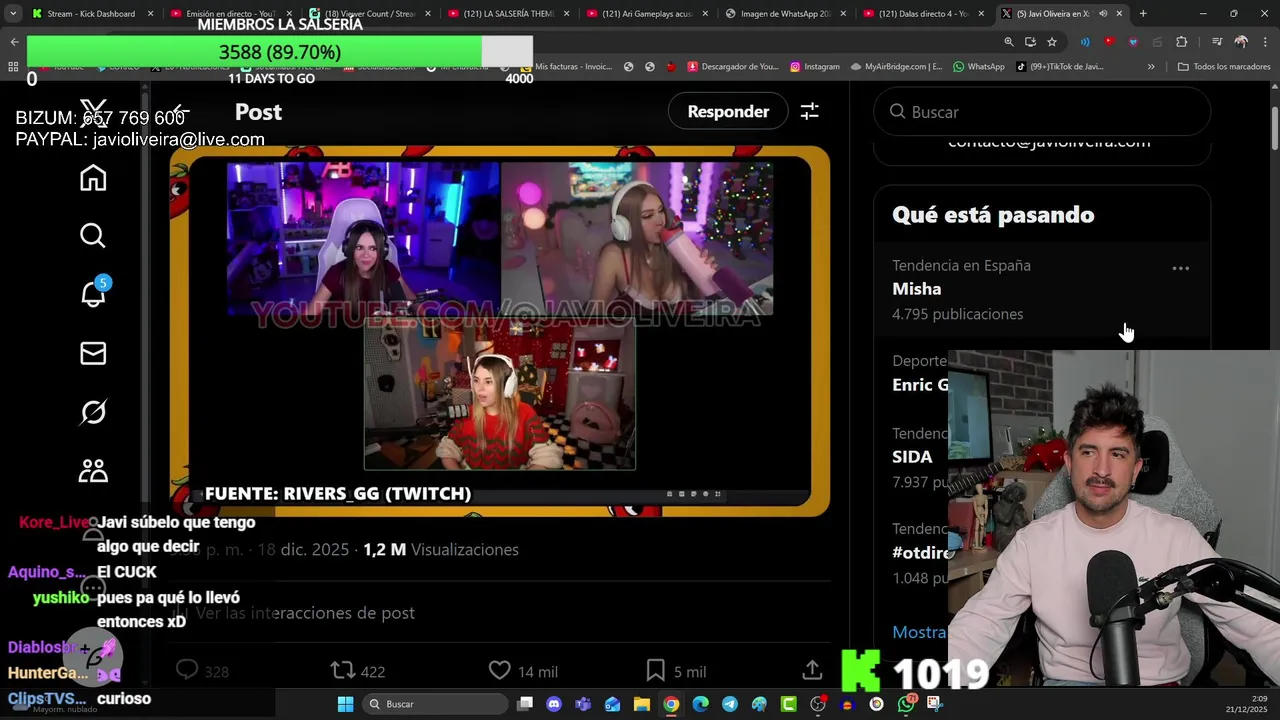Click the reply icon showing 328
1280x720 pixels.
(x=187, y=670)
